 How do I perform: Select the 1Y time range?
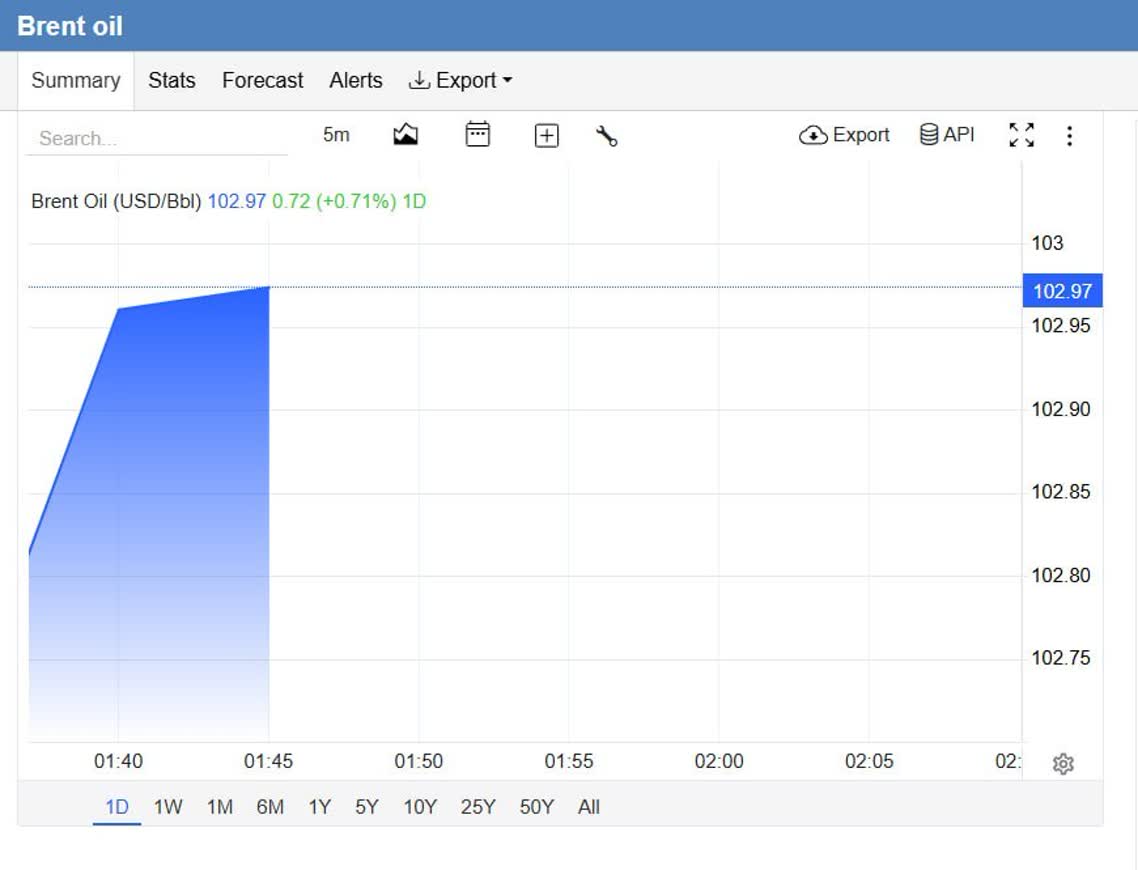(319, 807)
